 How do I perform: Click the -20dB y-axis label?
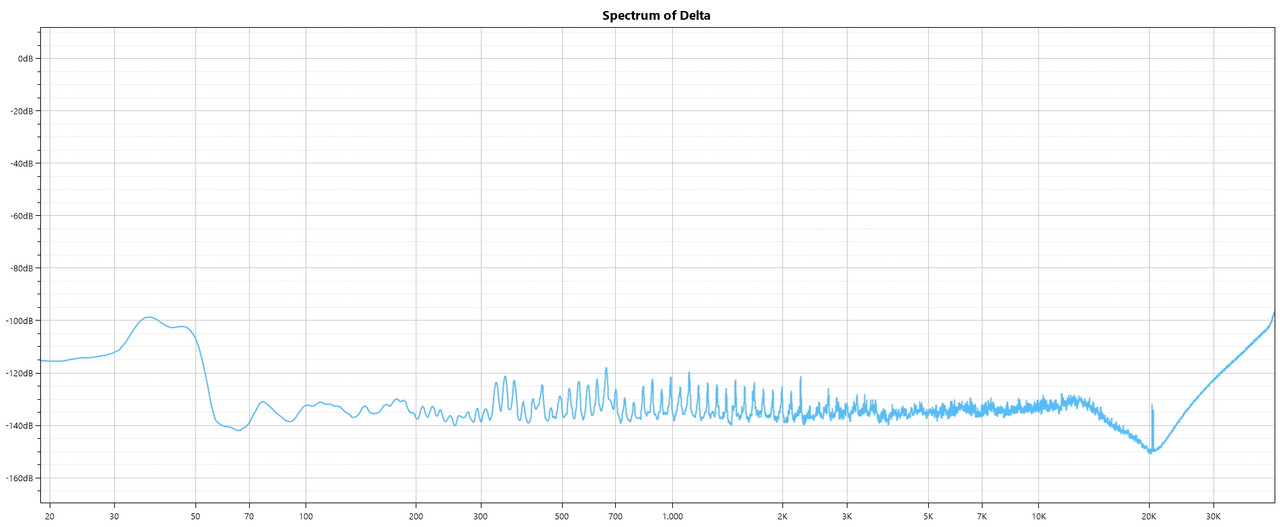click(20, 111)
